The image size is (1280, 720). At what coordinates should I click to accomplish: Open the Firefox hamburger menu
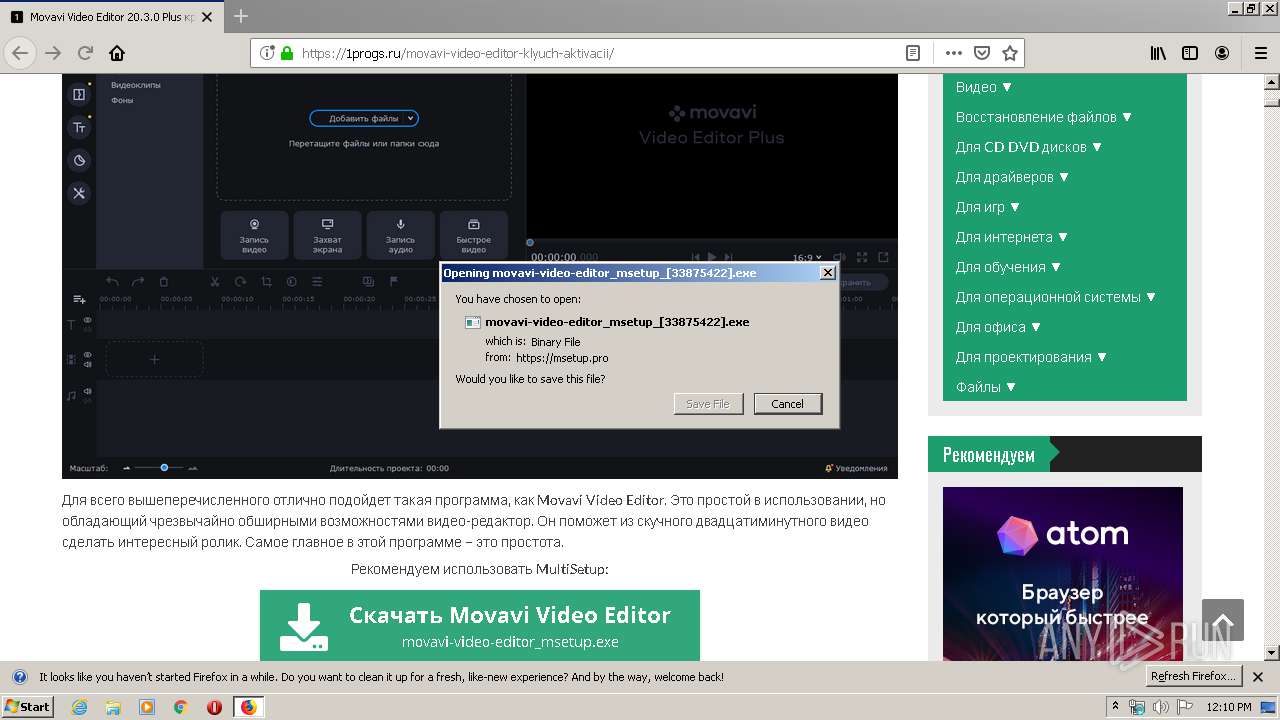point(1260,53)
